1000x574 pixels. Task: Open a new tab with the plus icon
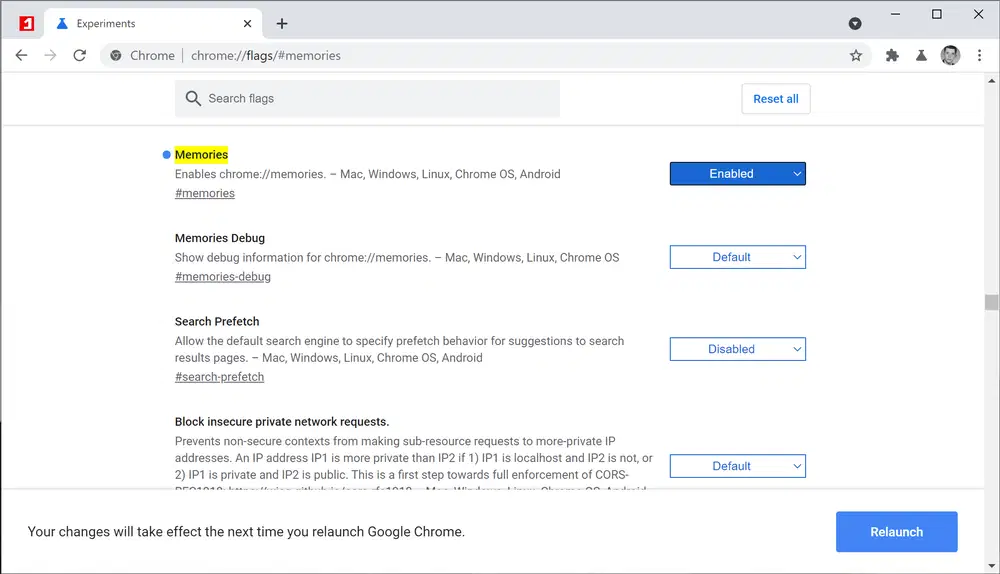click(282, 23)
